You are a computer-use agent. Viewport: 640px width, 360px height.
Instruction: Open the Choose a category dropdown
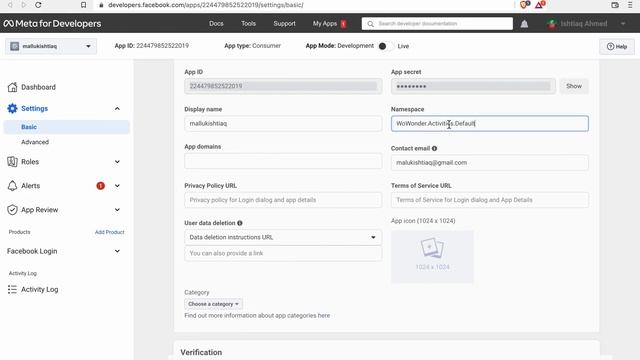tap(213, 304)
